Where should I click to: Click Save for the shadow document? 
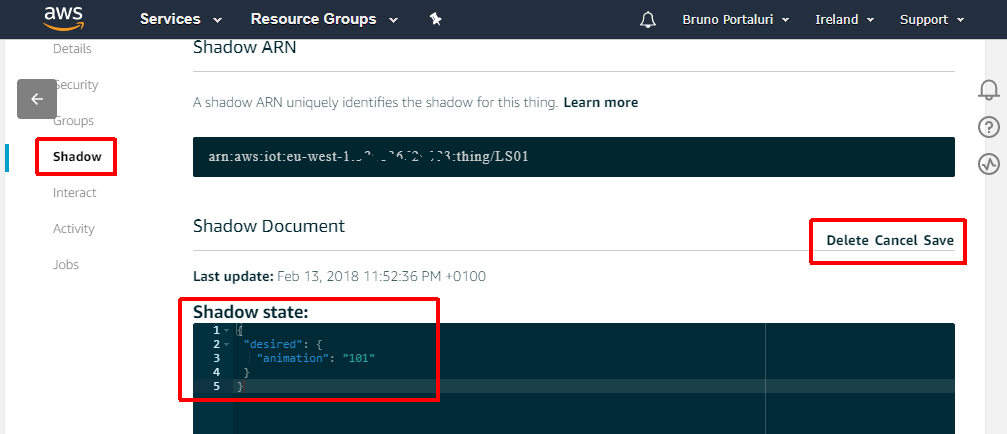click(938, 241)
